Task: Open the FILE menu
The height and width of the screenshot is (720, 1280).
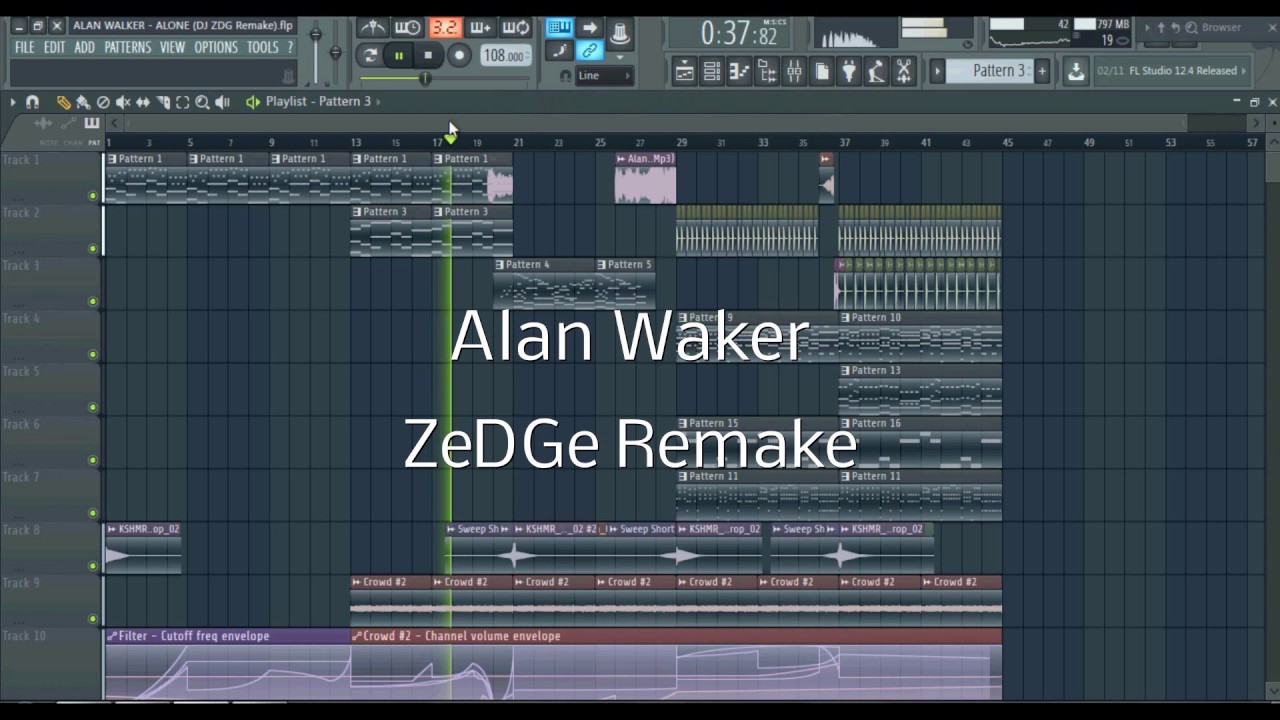Action: click(x=24, y=47)
